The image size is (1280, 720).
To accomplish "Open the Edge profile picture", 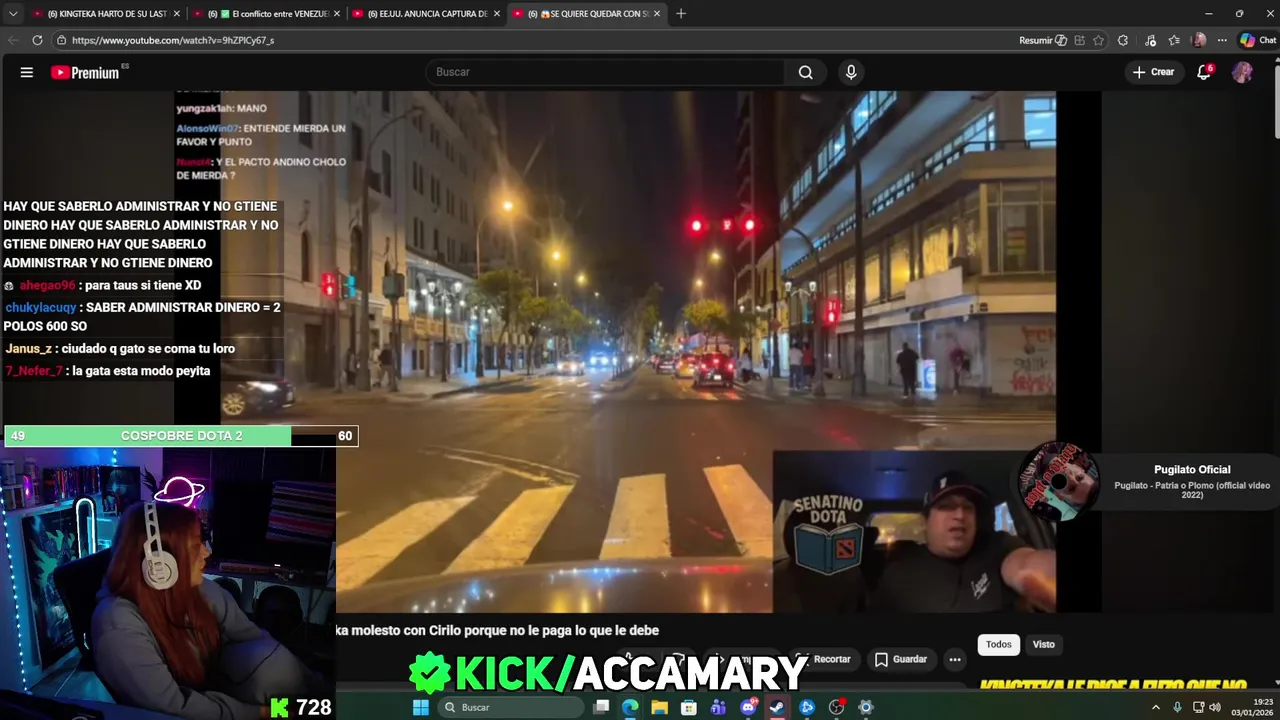I will coord(1199,40).
